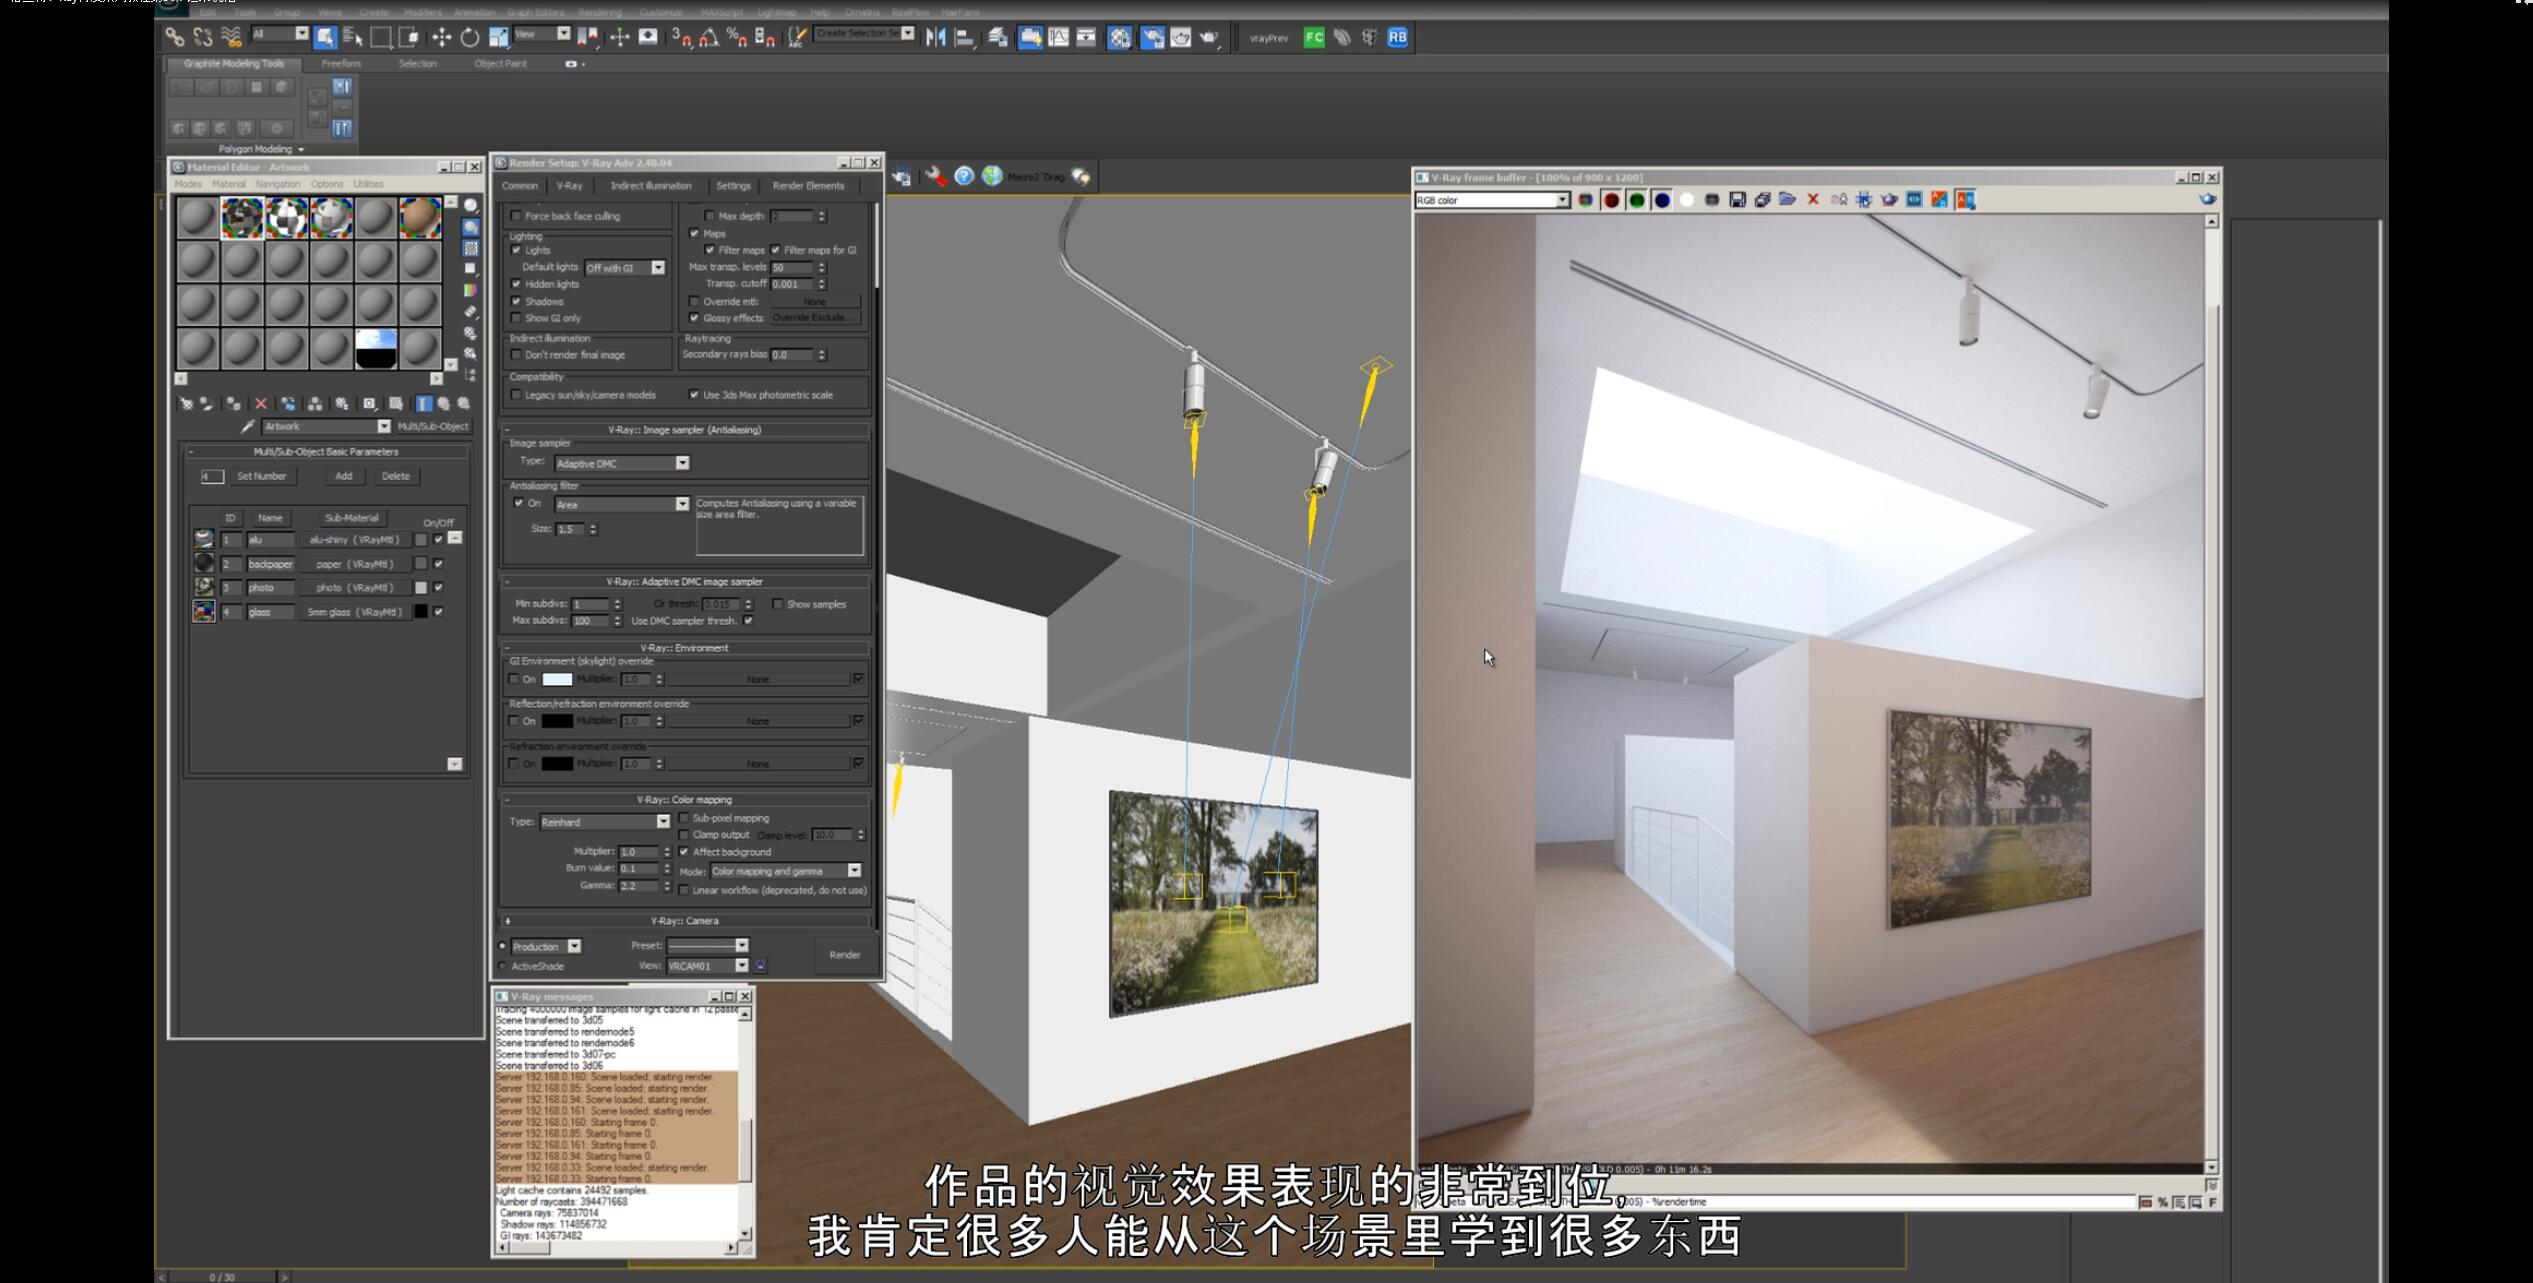
Task: Open Settings tab in Render Setup
Action: pos(733,186)
